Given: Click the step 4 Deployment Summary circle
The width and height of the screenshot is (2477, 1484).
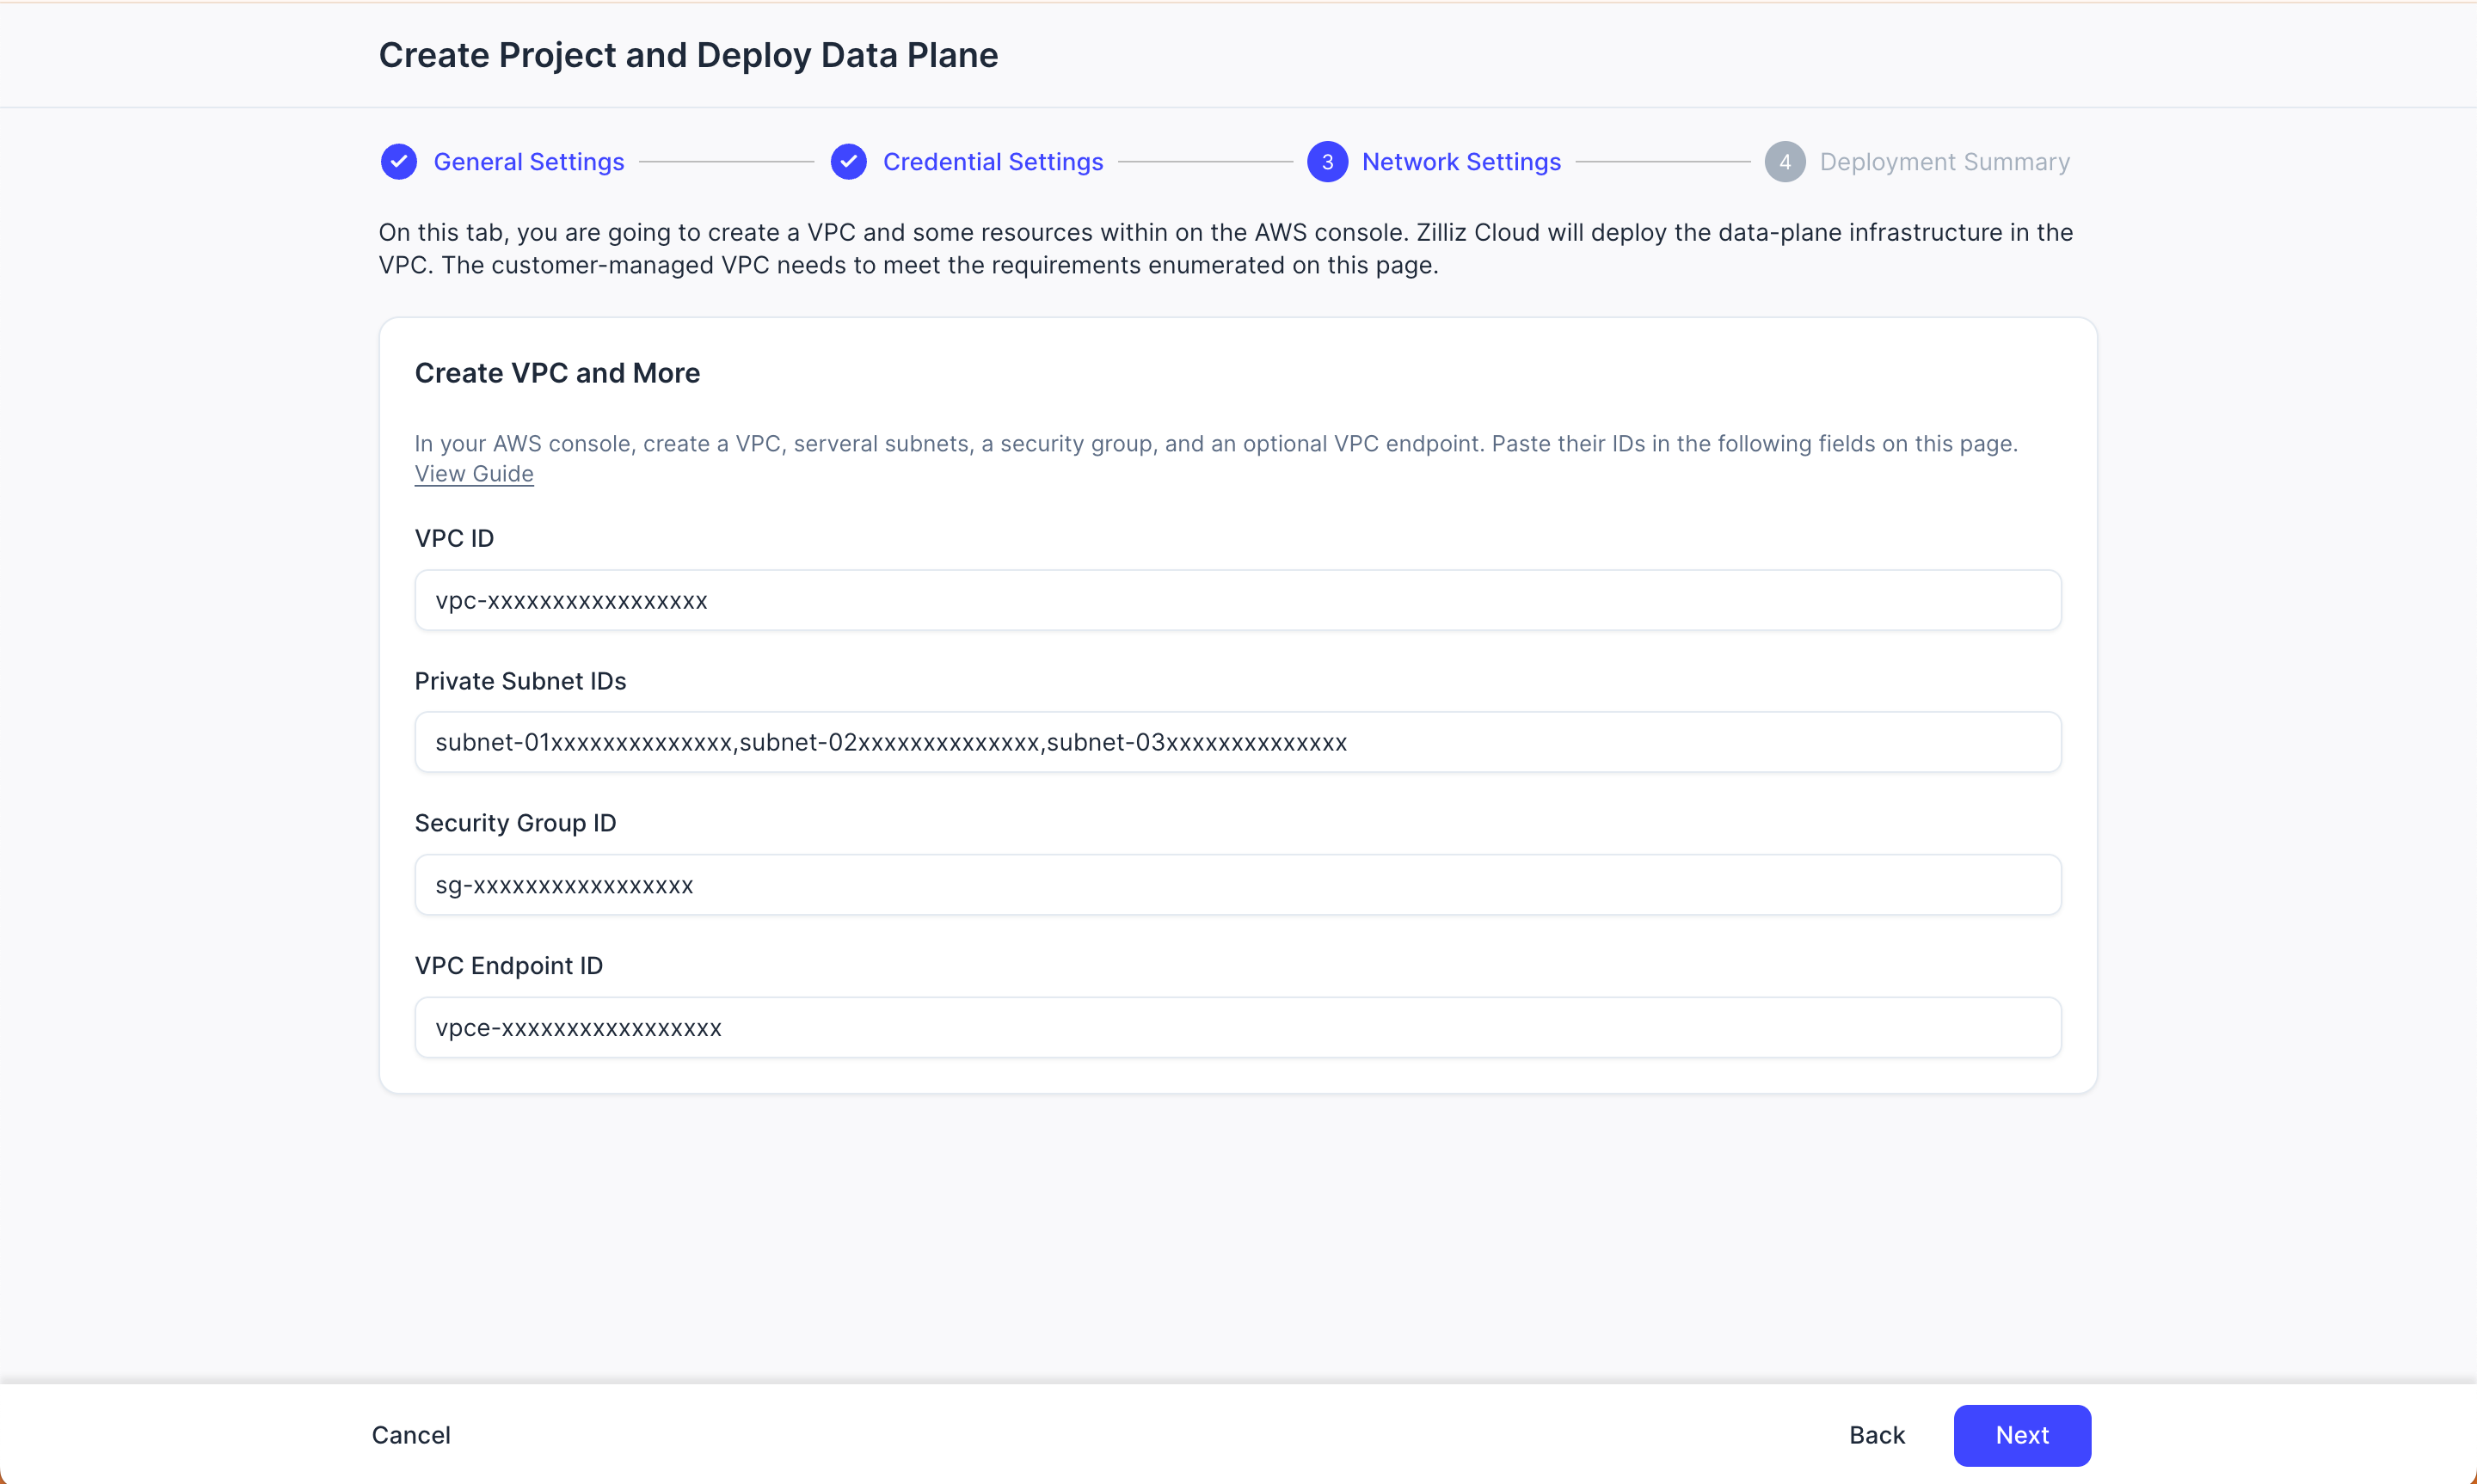Looking at the screenshot, I should tap(1784, 162).
